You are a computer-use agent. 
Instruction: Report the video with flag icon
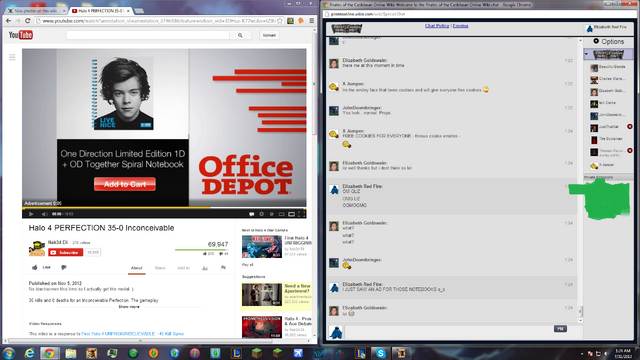point(223,268)
